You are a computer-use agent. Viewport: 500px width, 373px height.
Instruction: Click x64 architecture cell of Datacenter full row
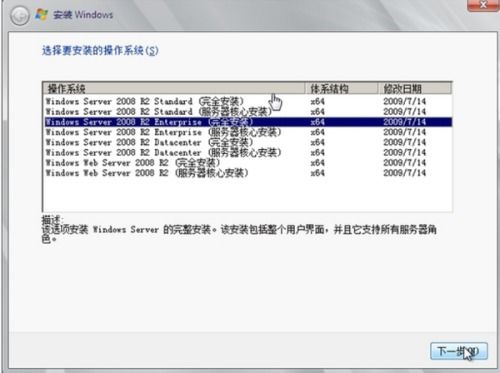click(x=317, y=142)
